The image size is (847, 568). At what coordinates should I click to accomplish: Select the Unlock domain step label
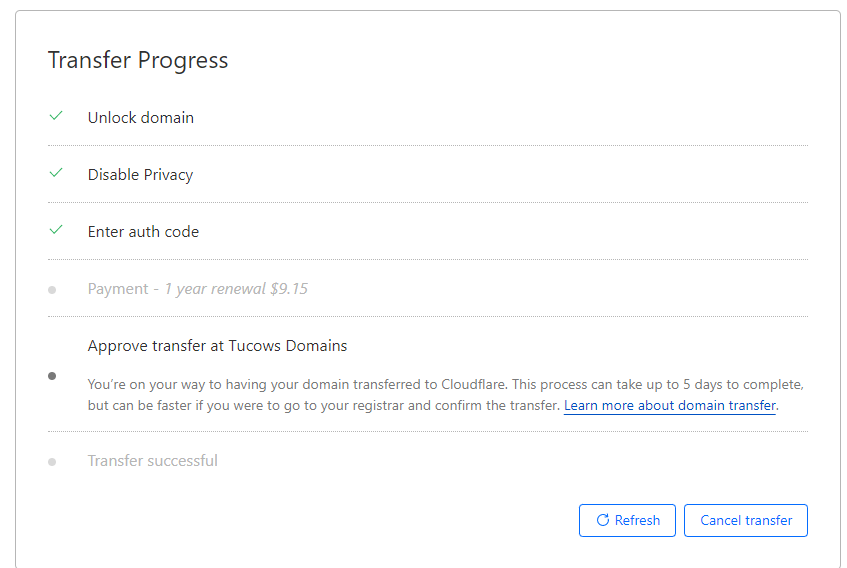point(141,117)
